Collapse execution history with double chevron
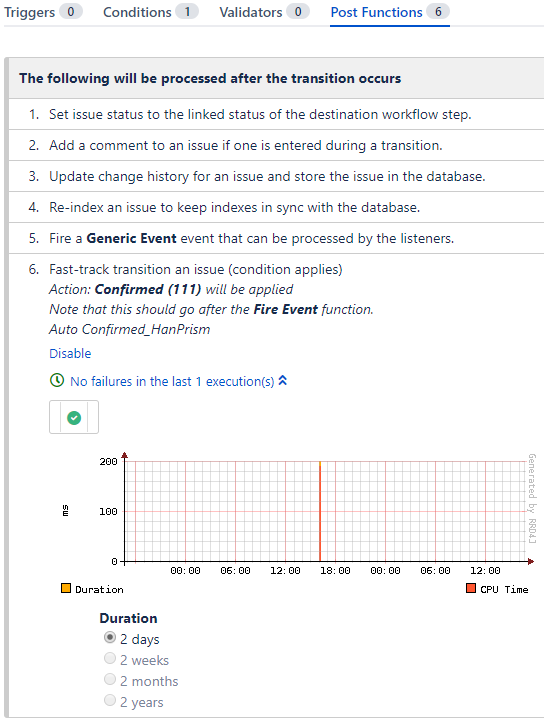This screenshot has width=544, height=723. pyautogui.click(x=283, y=381)
